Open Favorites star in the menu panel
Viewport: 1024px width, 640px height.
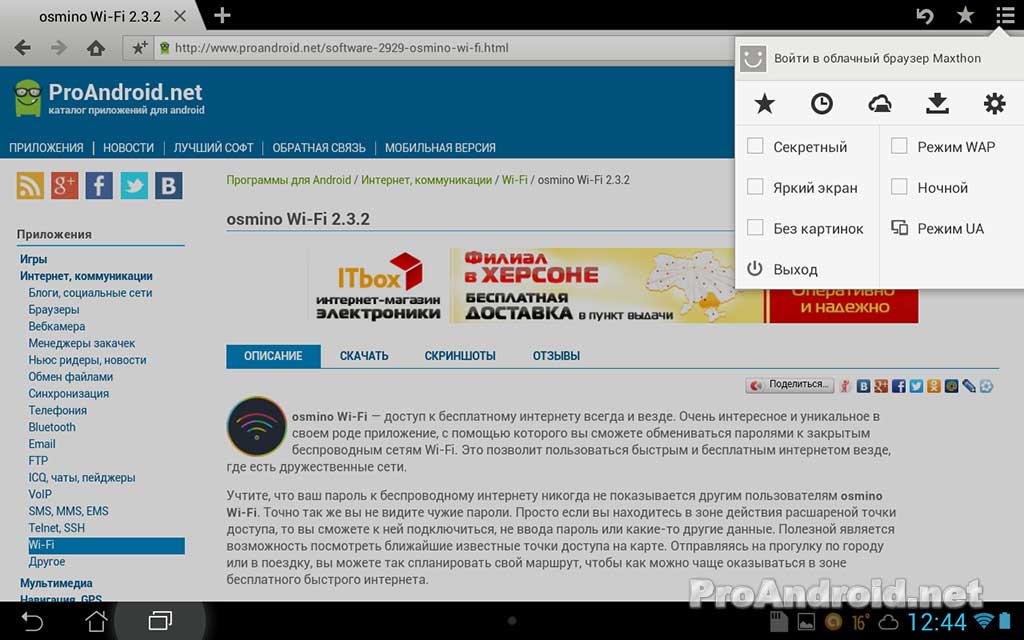(765, 104)
